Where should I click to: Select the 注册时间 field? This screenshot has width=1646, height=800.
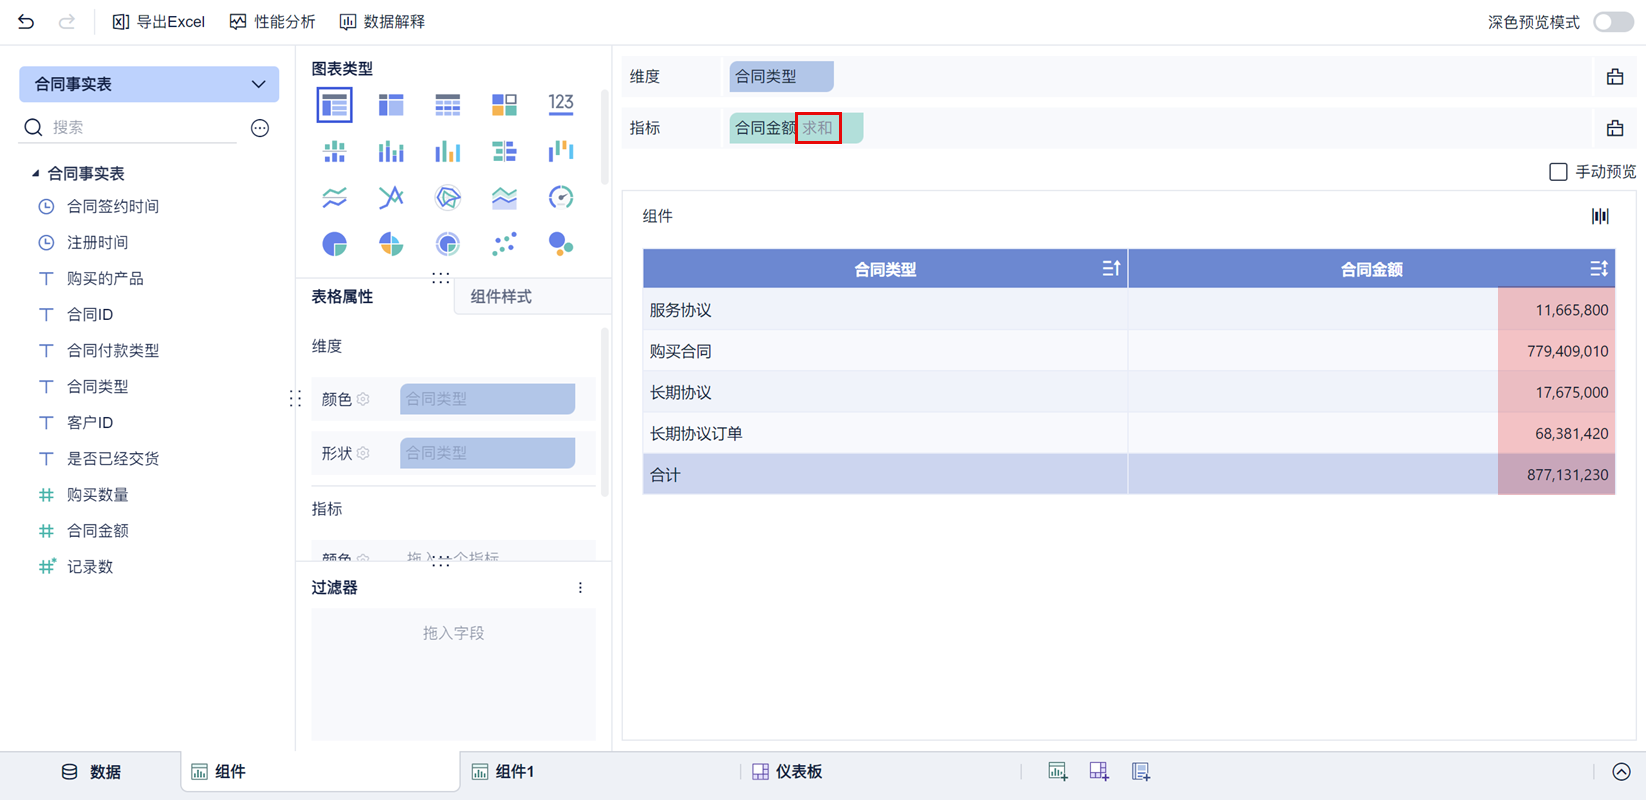pyautogui.click(x=97, y=242)
